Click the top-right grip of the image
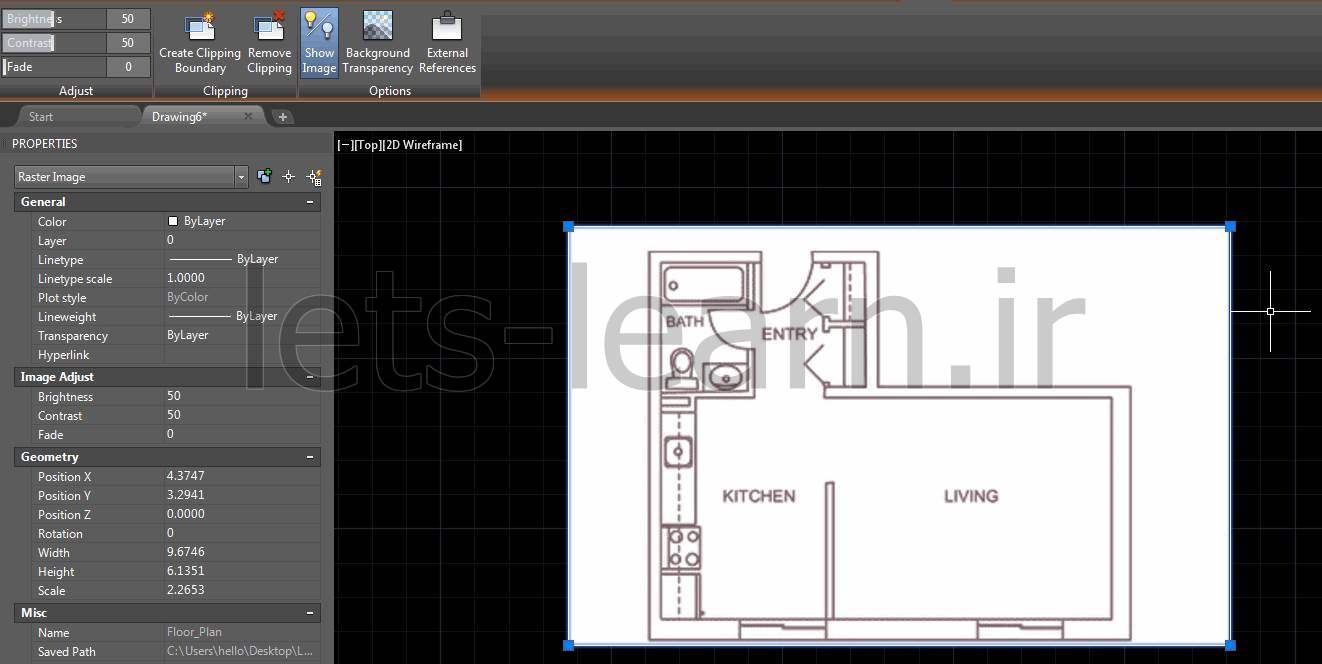 pyautogui.click(x=1230, y=227)
